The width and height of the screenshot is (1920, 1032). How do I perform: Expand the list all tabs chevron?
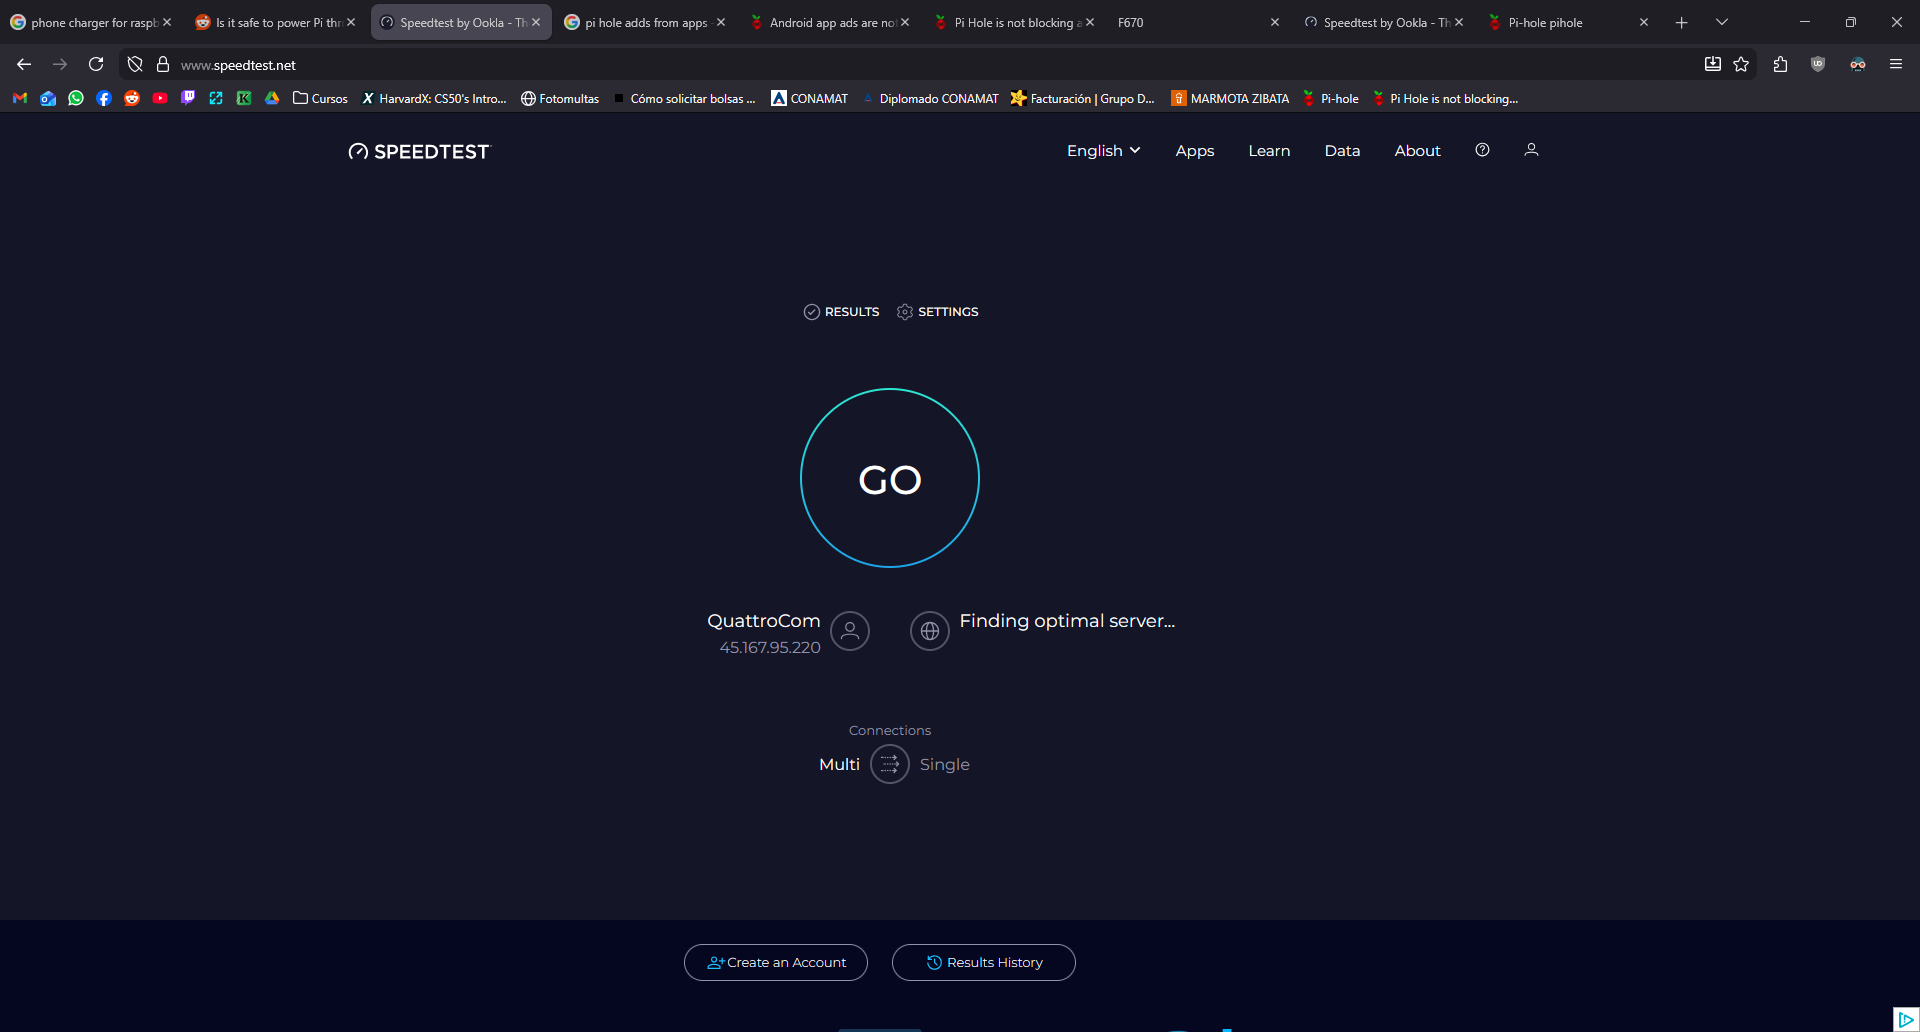[x=1721, y=22]
